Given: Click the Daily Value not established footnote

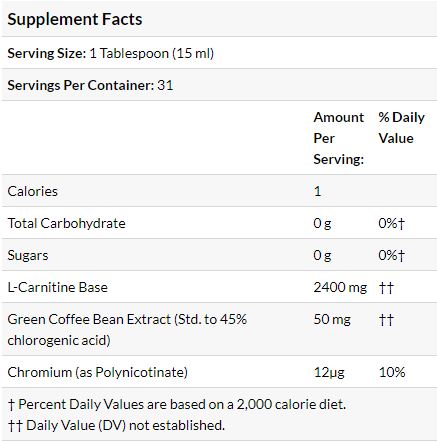Looking at the screenshot, I should (x=116, y=425).
